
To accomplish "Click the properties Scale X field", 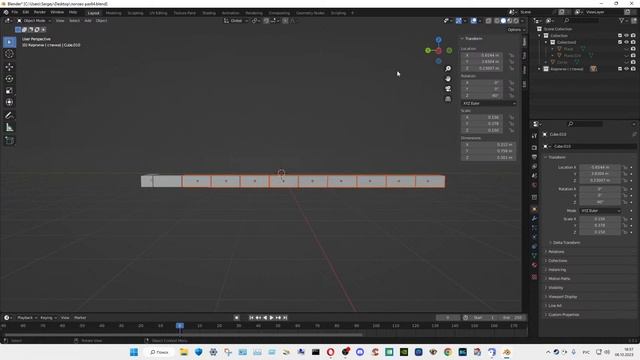I will point(600,219).
